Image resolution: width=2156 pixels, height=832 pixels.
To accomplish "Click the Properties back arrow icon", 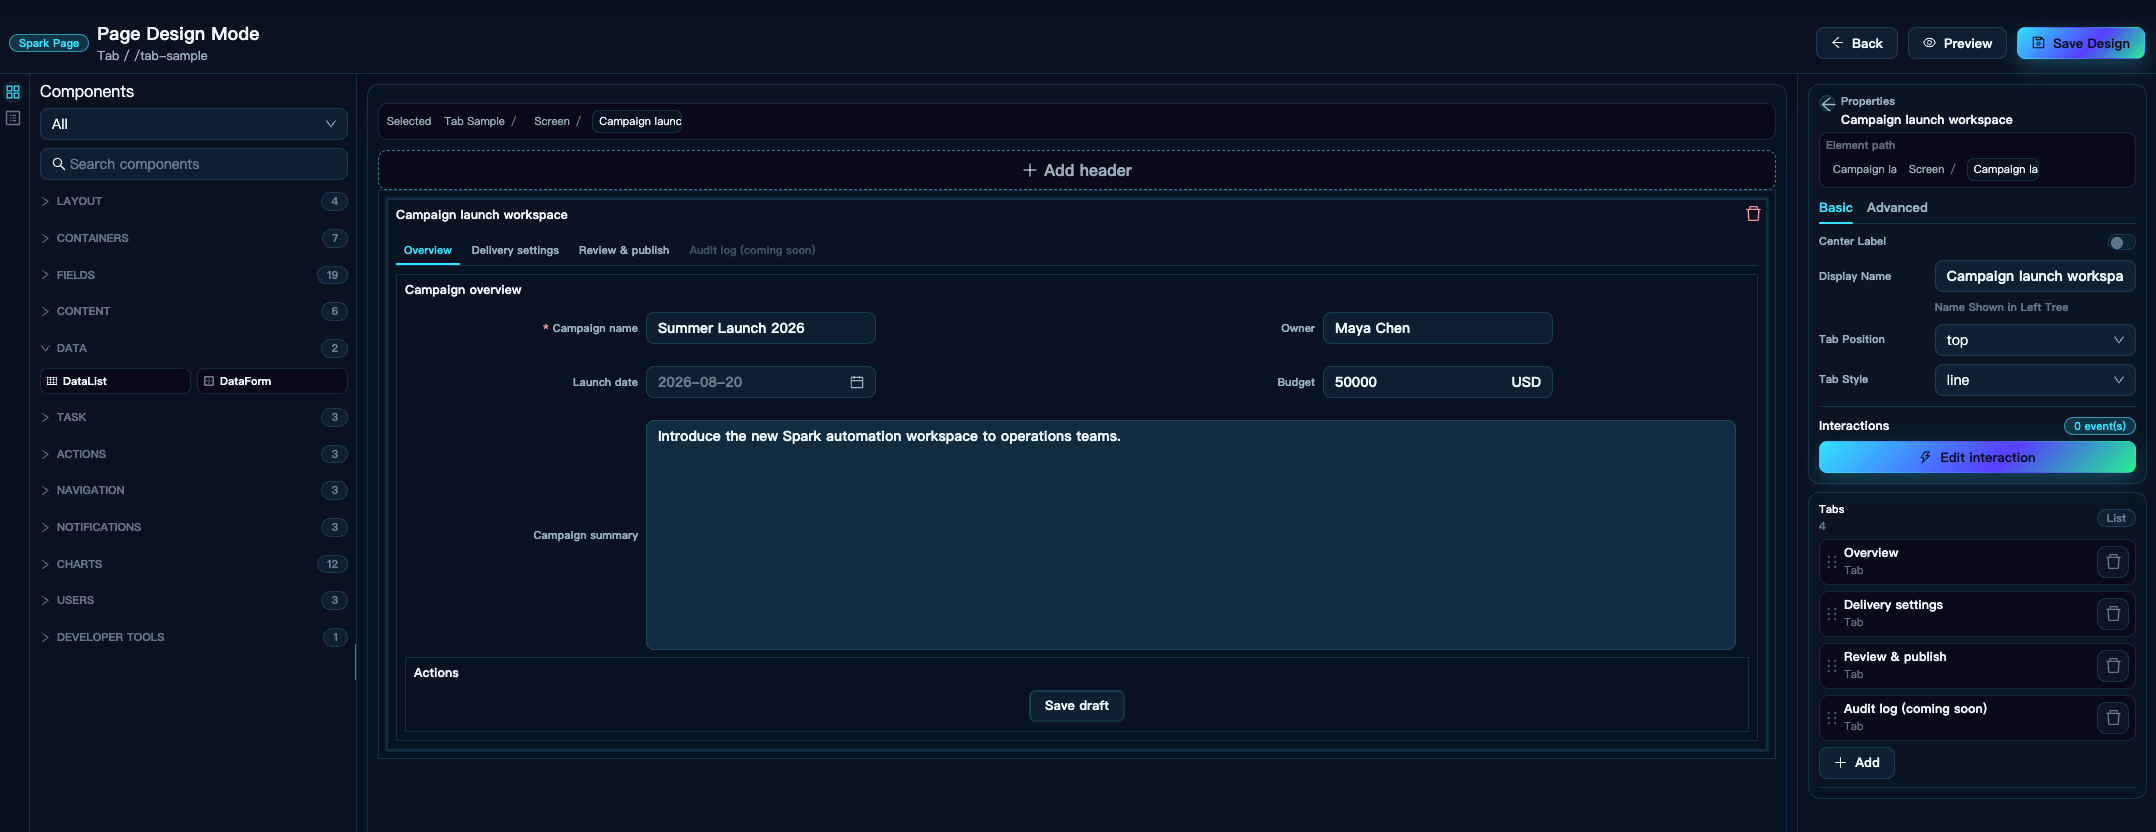I will [1828, 103].
